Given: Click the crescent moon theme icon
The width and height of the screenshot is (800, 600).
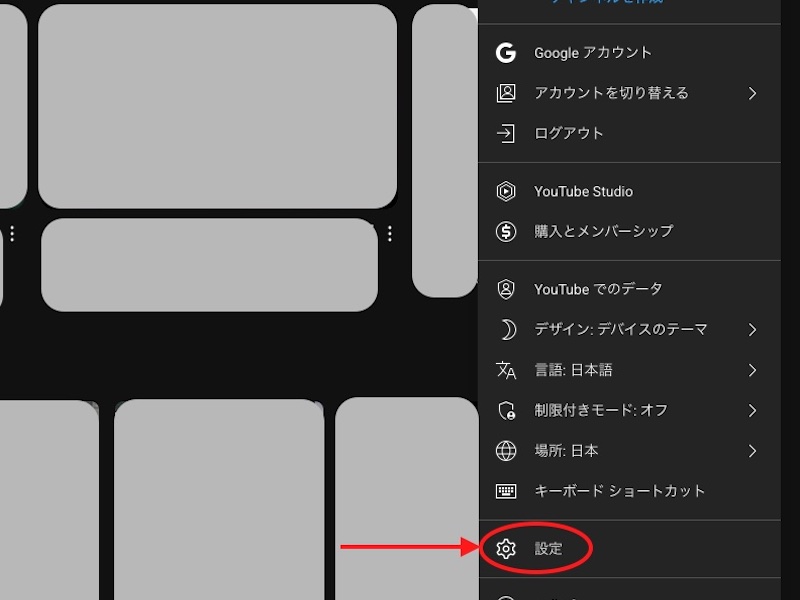Looking at the screenshot, I should pos(506,329).
